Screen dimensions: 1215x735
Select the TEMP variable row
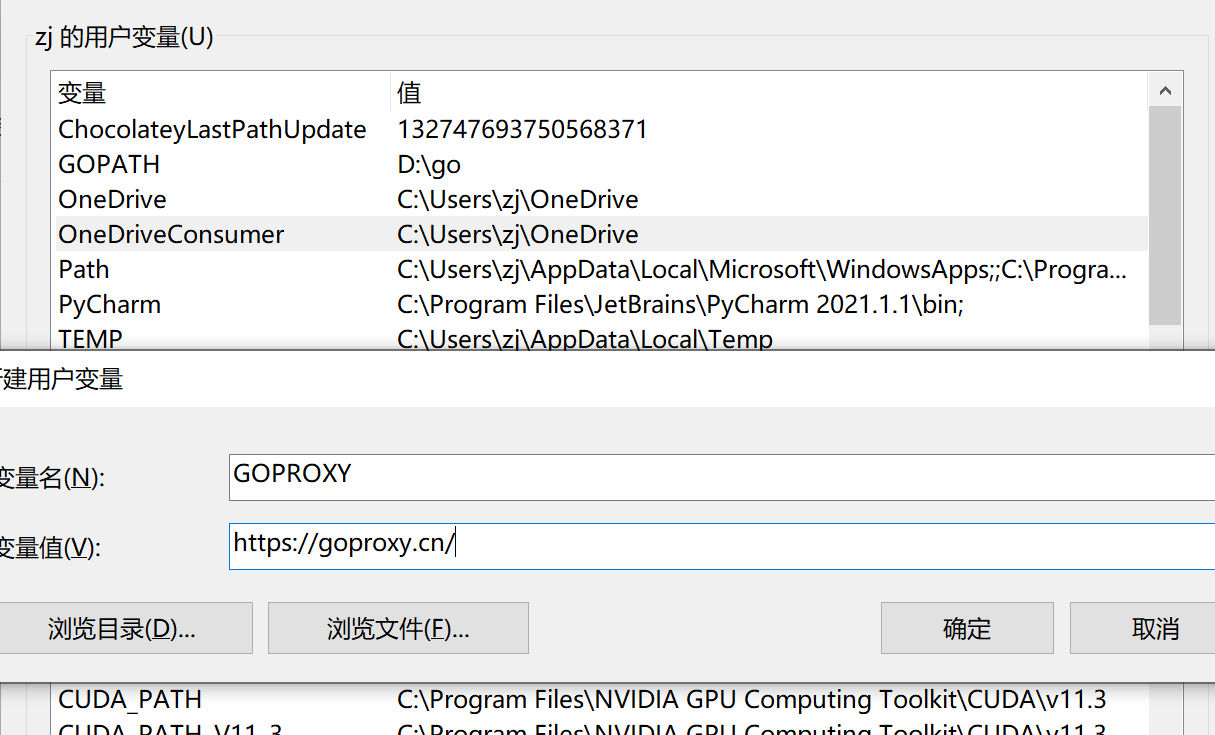(x=90, y=339)
